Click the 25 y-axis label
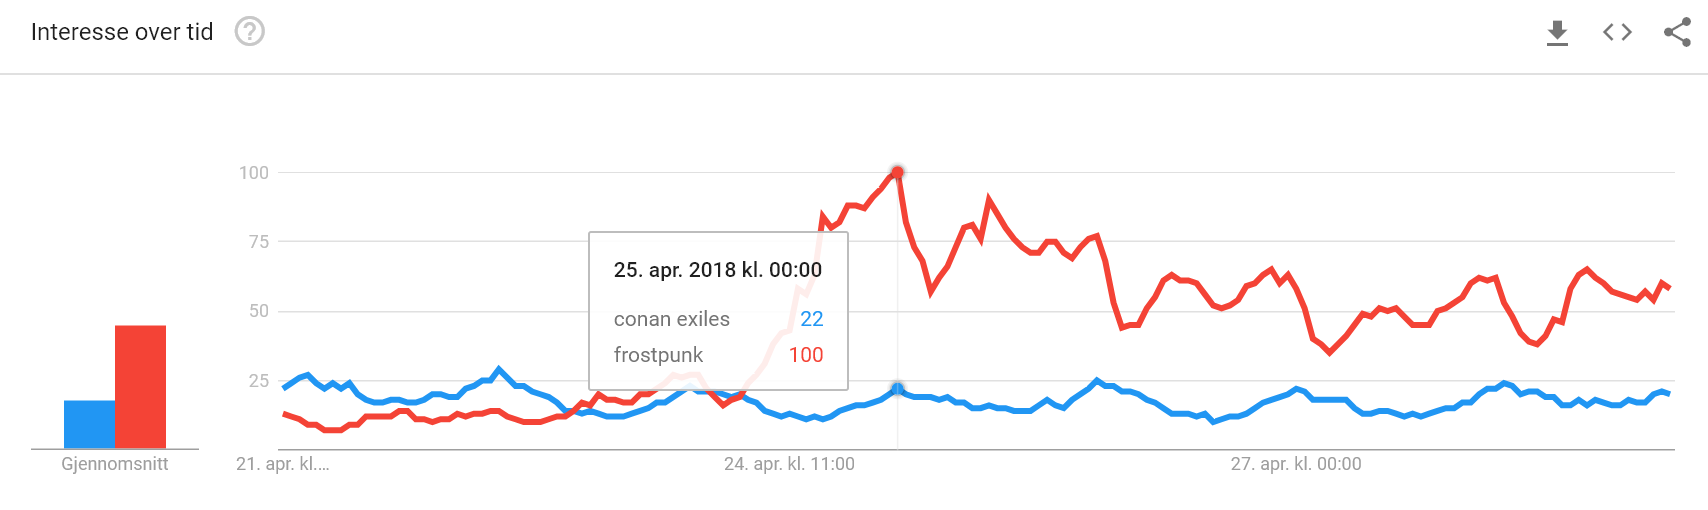The width and height of the screenshot is (1708, 510). tap(259, 381)
